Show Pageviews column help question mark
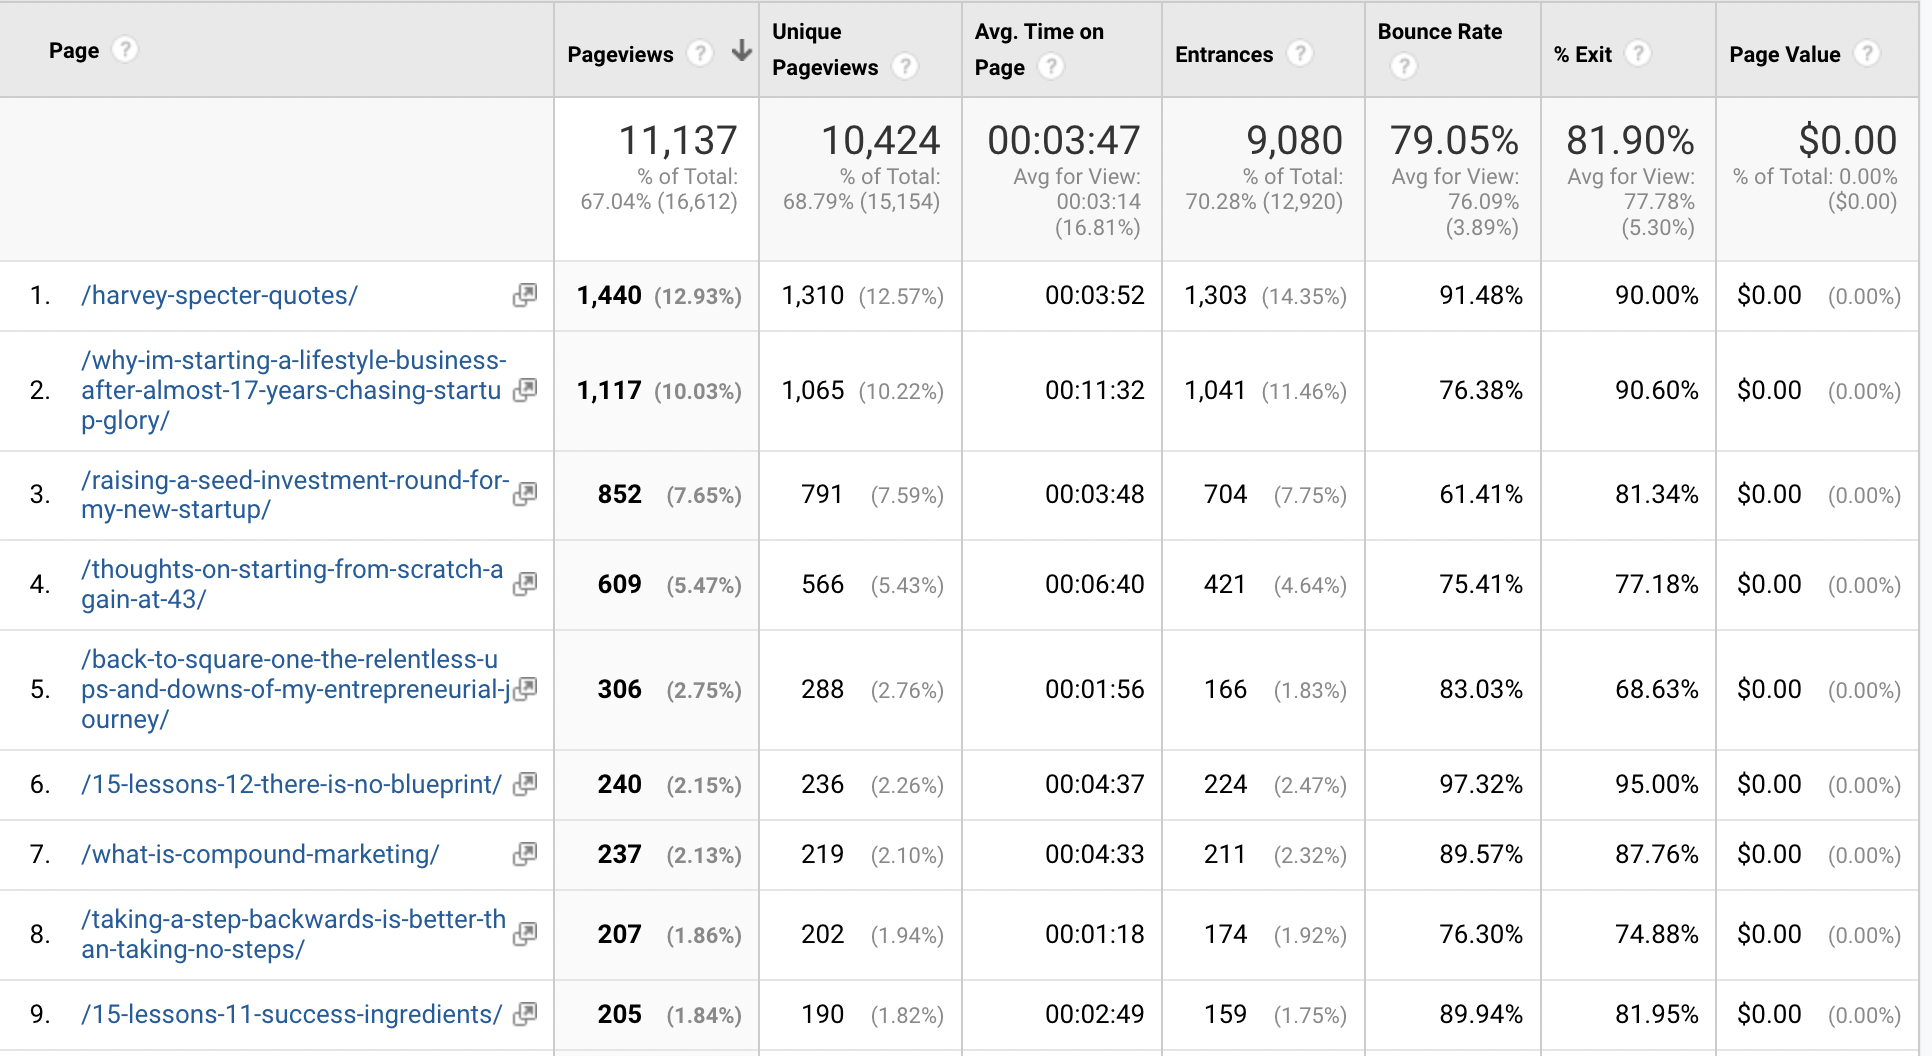 pyautogui.click(x=700, y=53)
